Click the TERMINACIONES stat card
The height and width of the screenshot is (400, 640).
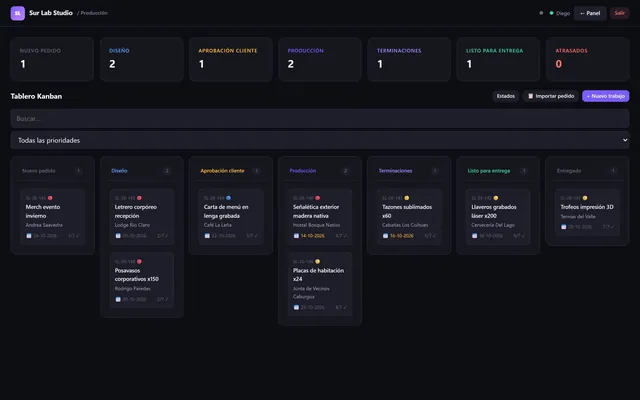(x=409, y=59)
